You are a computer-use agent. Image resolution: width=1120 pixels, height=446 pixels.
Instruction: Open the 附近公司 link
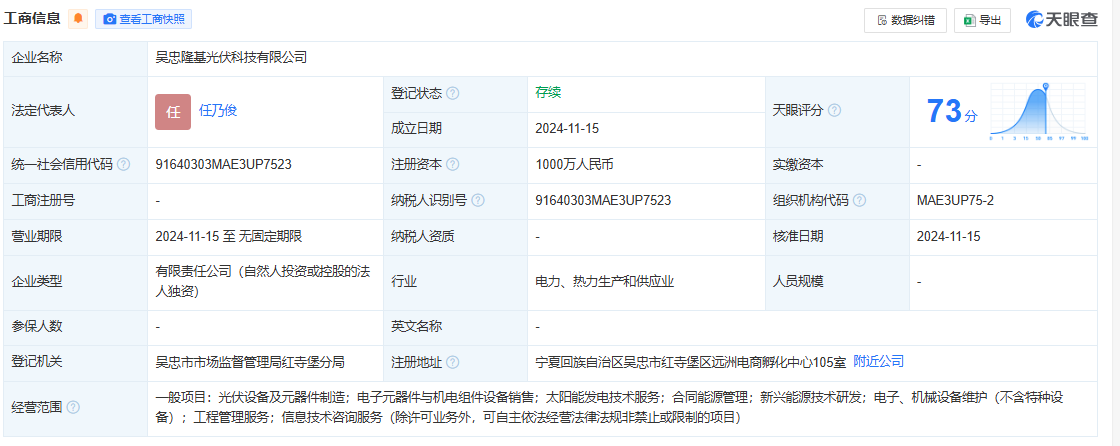pyautogui.click(x=878, y=361)
